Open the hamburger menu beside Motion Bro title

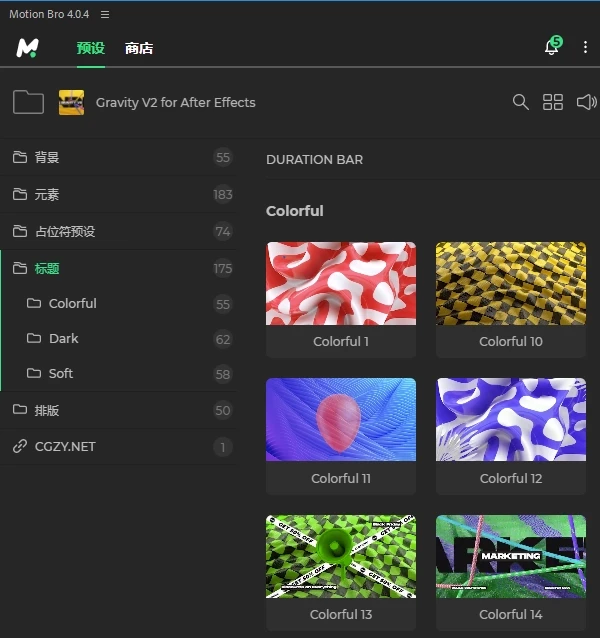click(x=105, y=14)
